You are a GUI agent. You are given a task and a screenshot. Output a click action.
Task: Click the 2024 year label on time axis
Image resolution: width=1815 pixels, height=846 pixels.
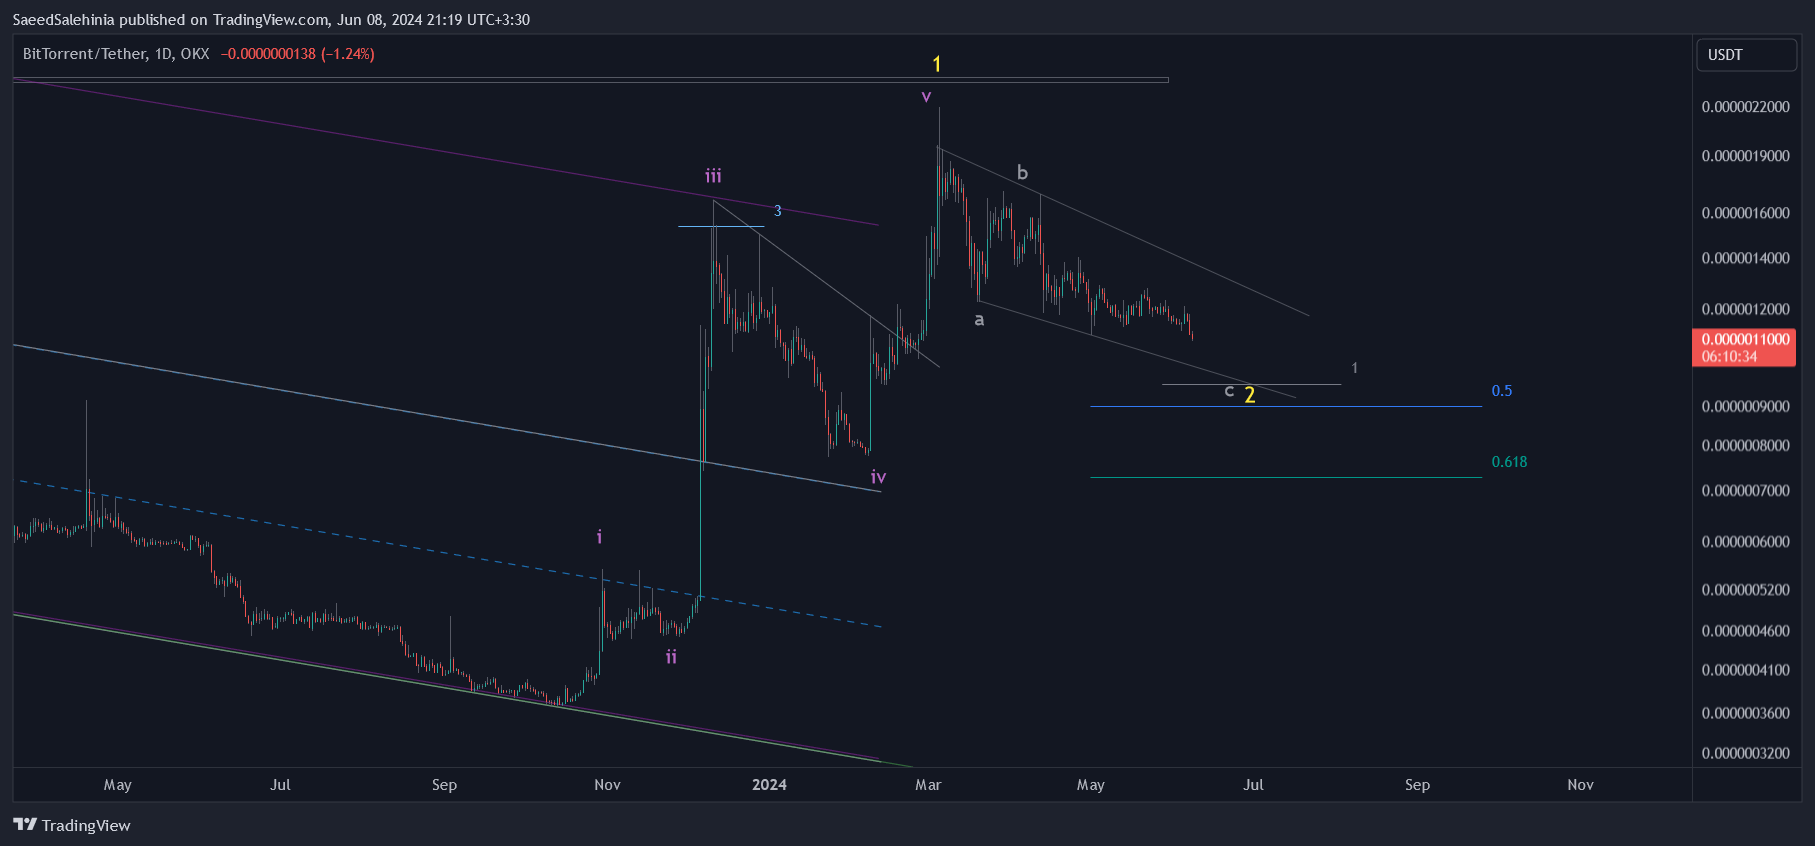tap(769, 785)
